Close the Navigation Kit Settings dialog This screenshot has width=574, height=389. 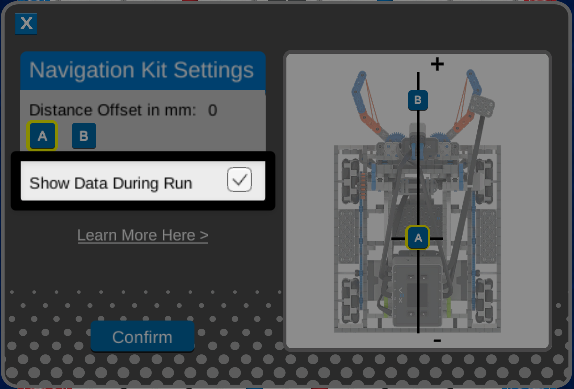(x=26, y=24)
